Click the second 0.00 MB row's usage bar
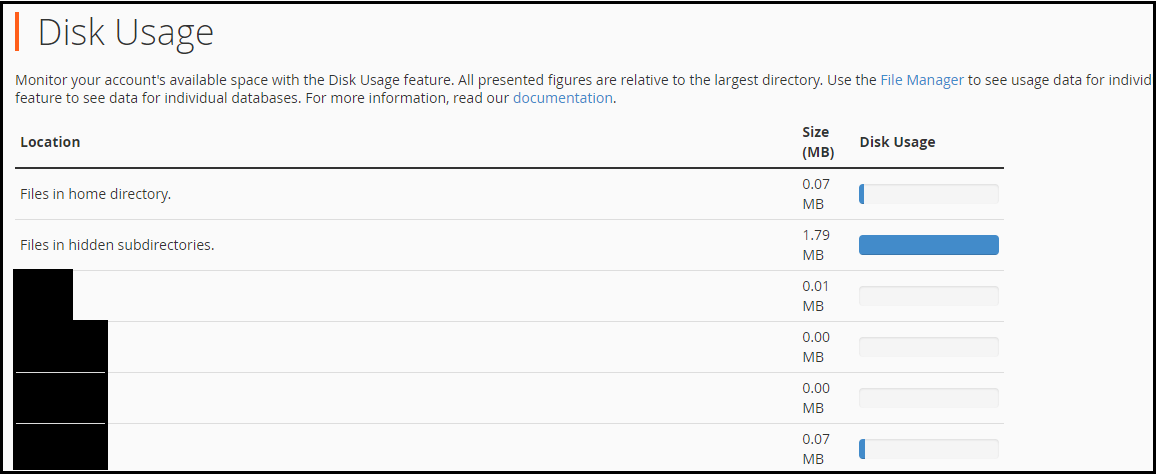The height and width of the screenshot is (474, 1156). tap(928, 398)
